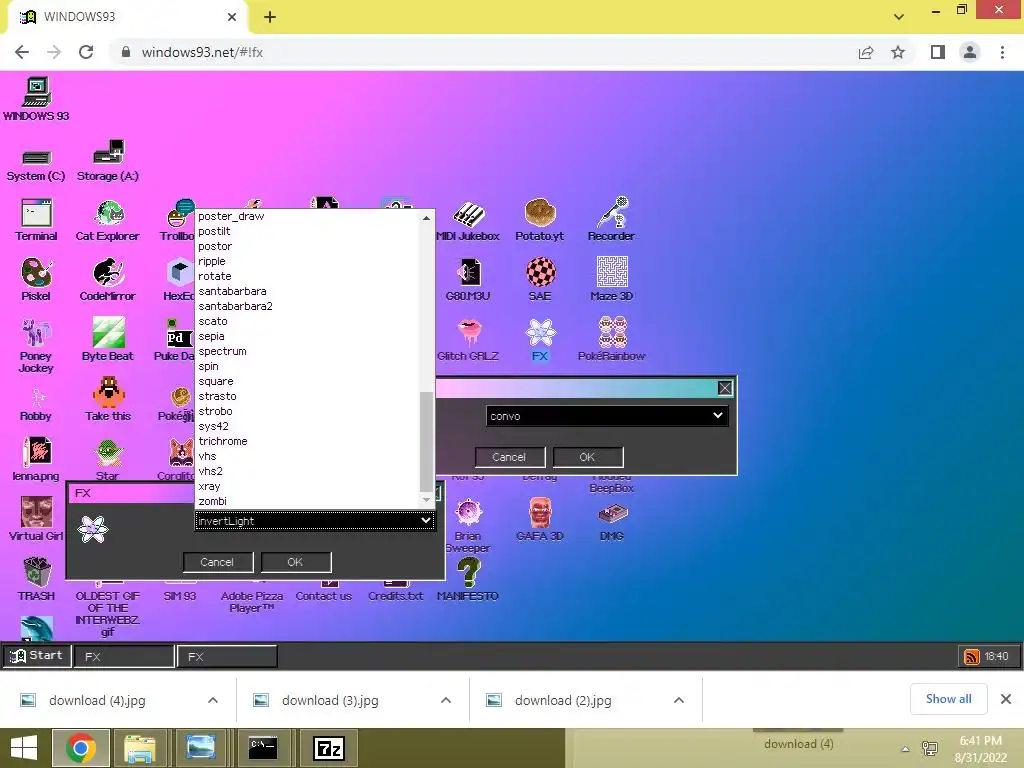Open new browser tab

tap(270, 17)
